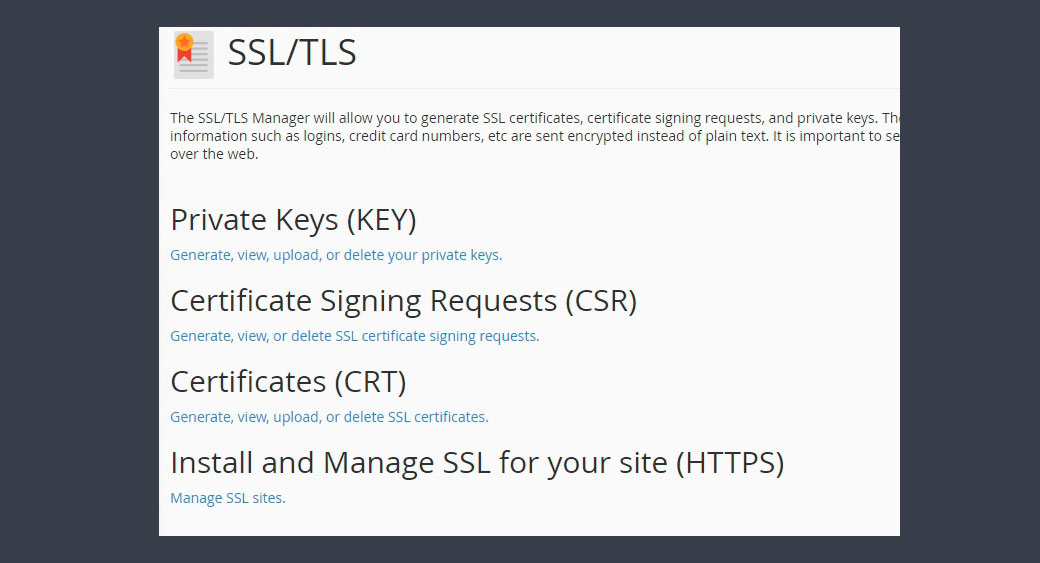
Task: Click the Private Keys (KEY) heading
Action: click(293, 220)
